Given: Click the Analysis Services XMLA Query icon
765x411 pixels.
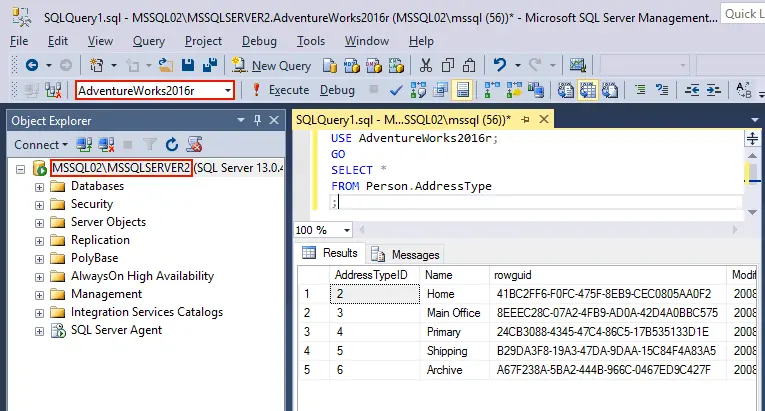Looking at the screenshot, I should [396, 65].
